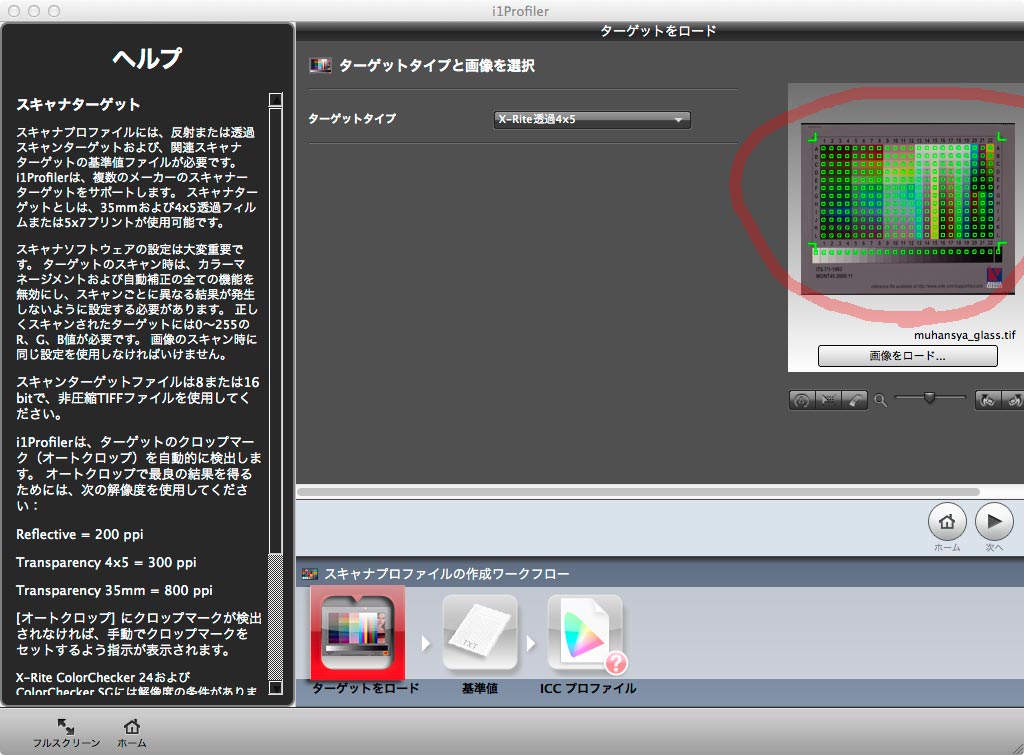Click the help panel scroll-down arrow
1024x755 pixels.
(x=276, y=688)
